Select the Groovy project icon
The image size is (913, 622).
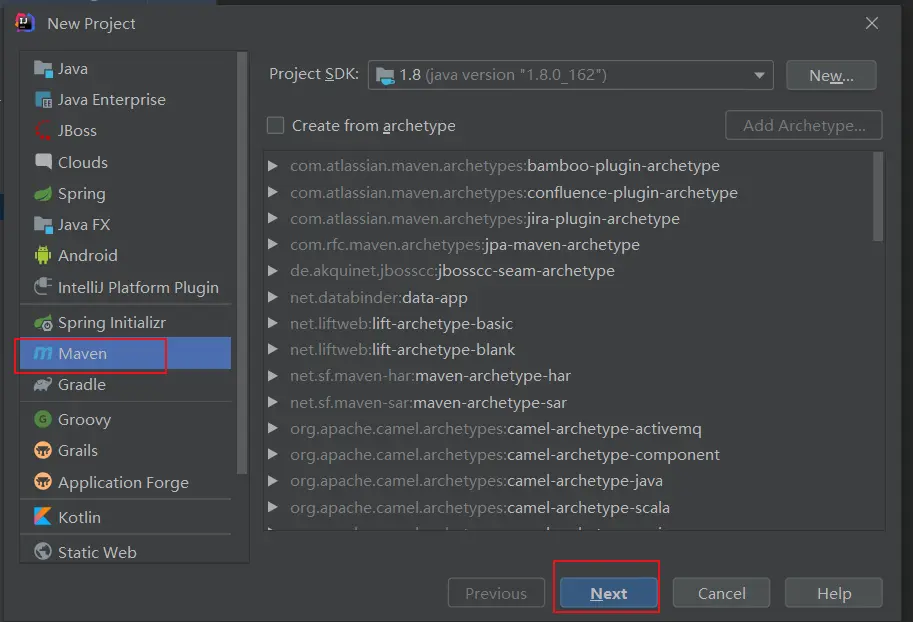click(x=43, y=420)
